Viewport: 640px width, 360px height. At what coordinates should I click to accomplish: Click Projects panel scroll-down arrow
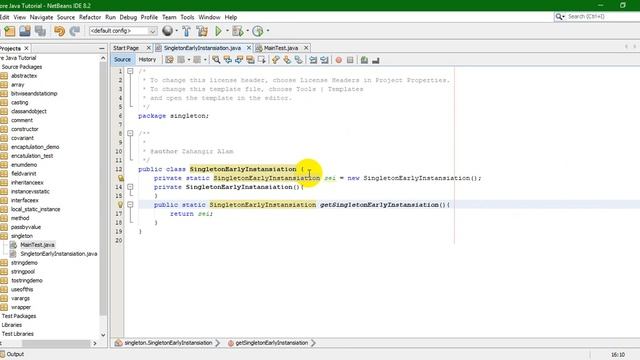tap(103, 335)
